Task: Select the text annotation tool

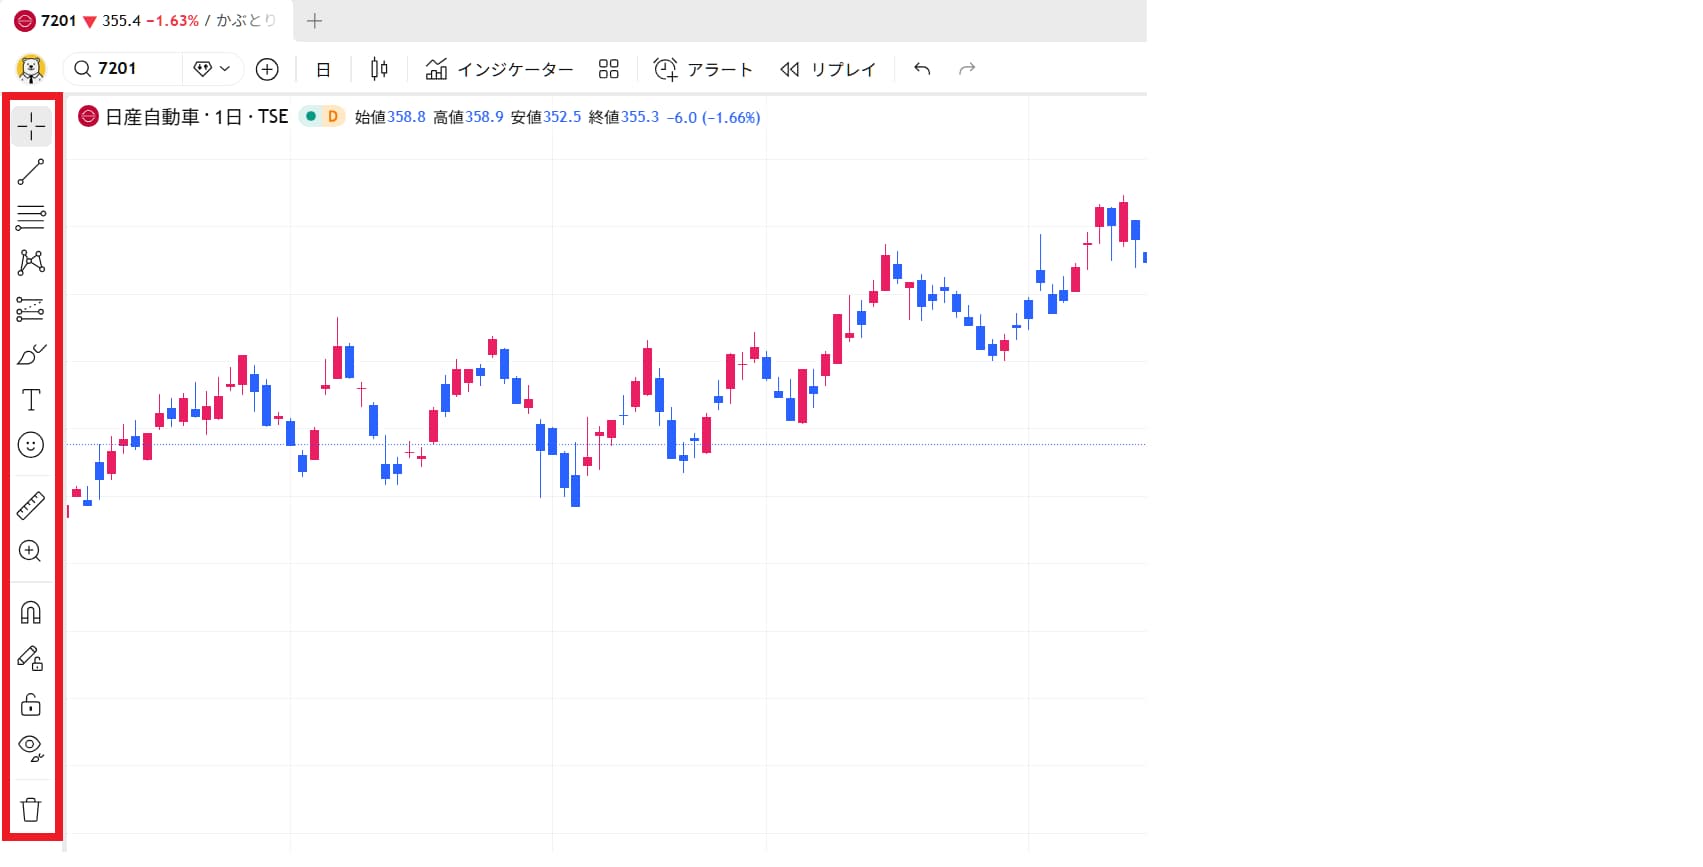Action: point(31,400)
